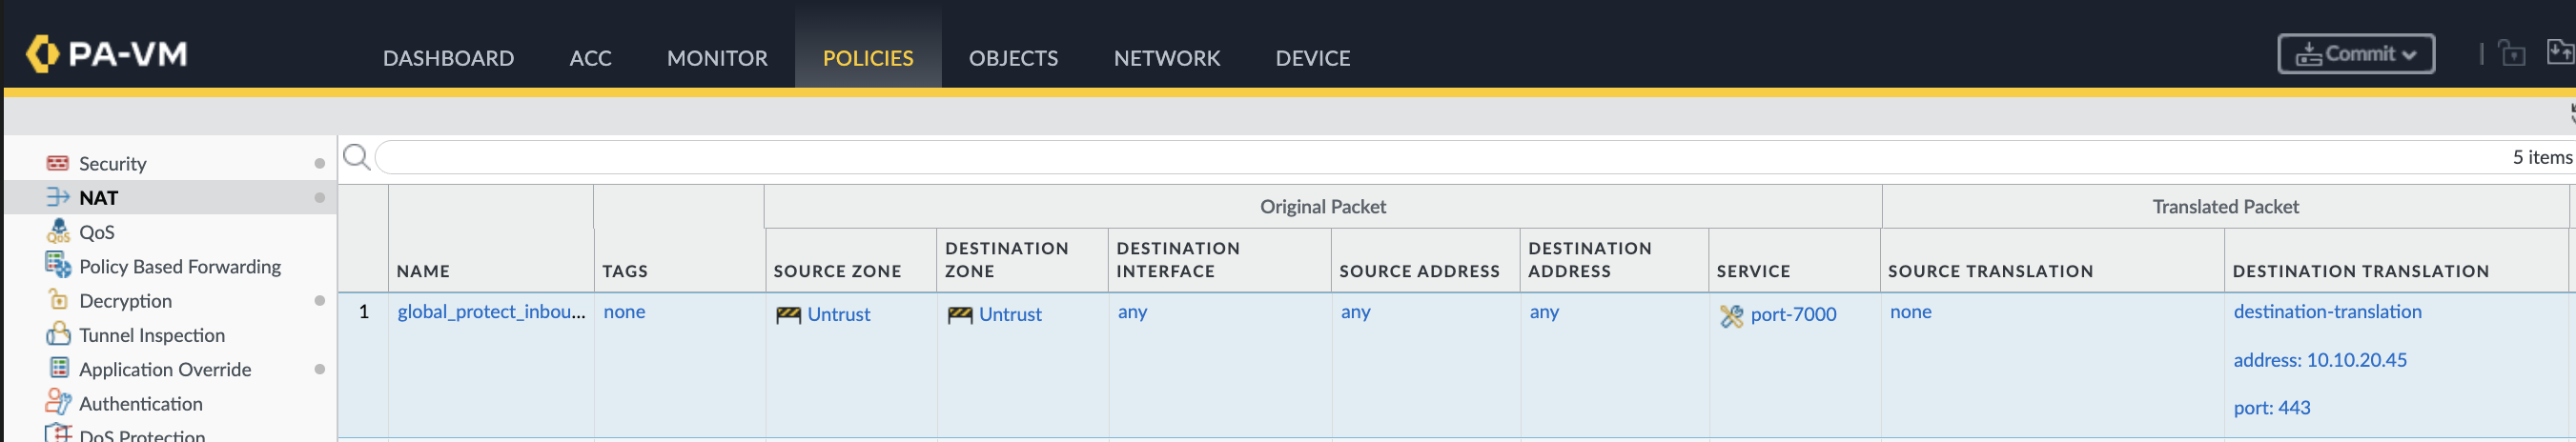Open Decryption policies
Viewport: 2576px width, 442px height.
(x=125, y=301)
